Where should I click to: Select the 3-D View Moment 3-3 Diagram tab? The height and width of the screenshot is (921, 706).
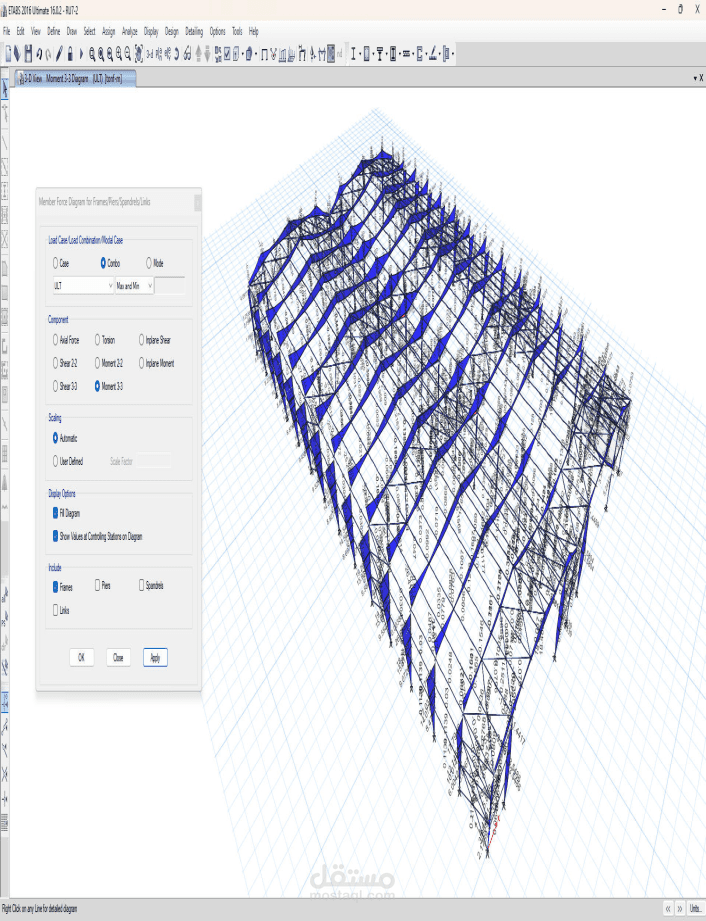75,78
